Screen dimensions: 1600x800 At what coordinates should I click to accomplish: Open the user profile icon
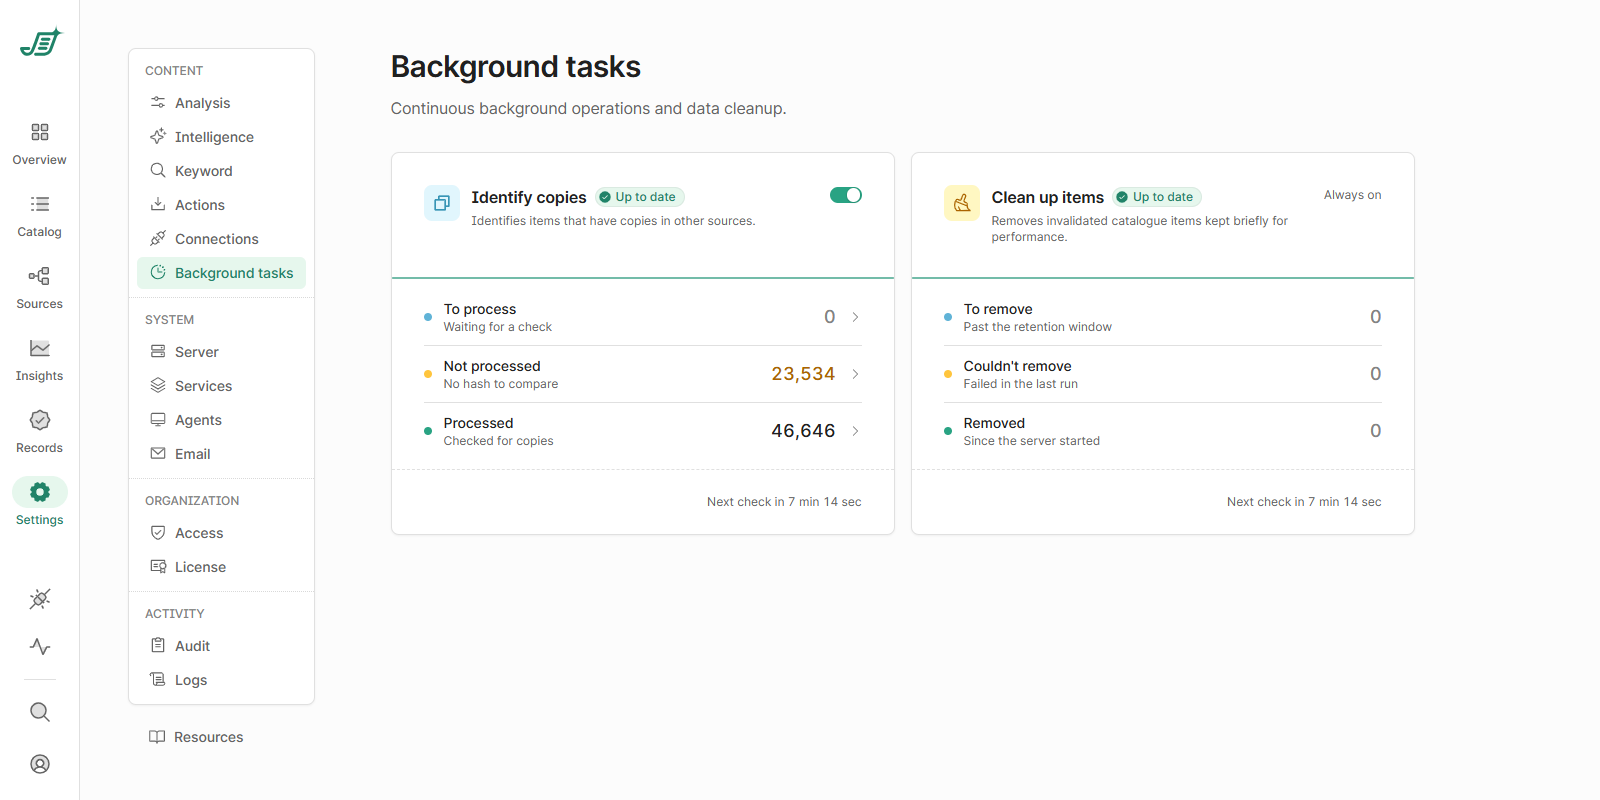tap(40, 764)
